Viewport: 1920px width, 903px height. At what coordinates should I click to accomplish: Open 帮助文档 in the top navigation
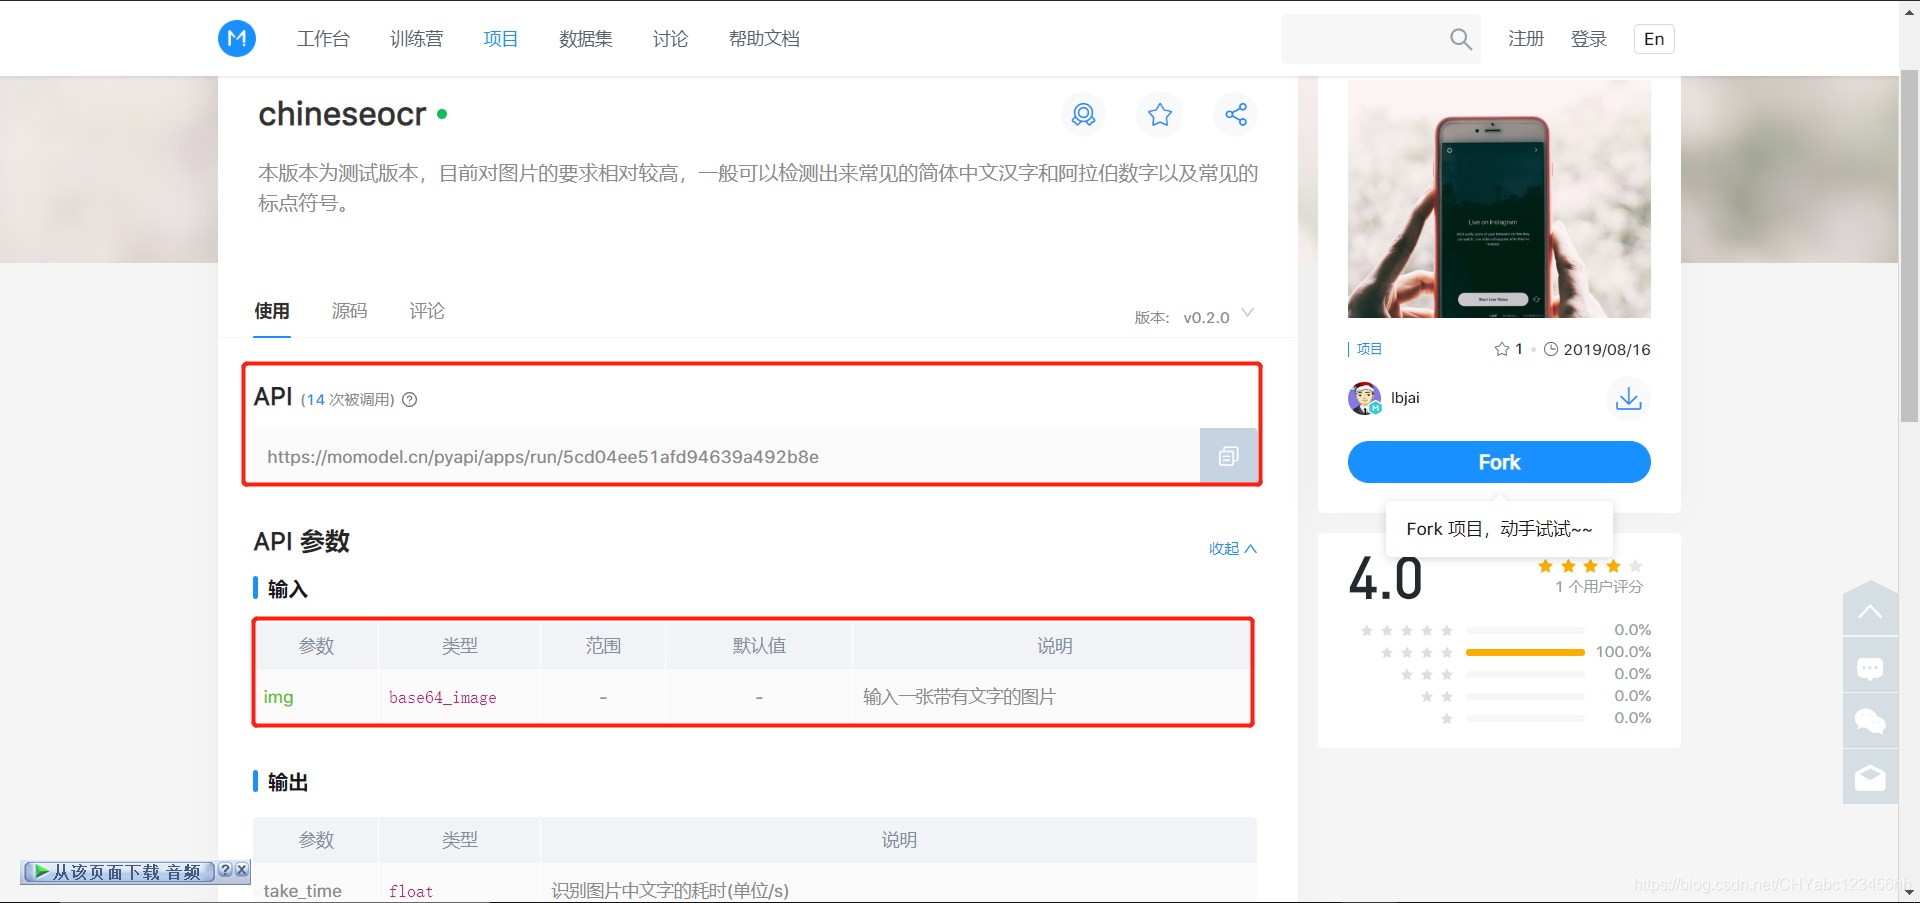(x=764, y=39)
